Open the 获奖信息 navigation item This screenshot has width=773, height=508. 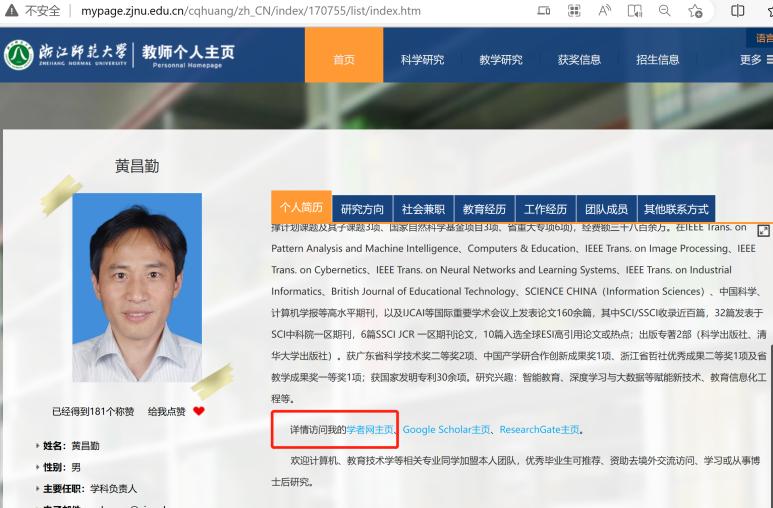pyautogui.click(x=579, y=60)
